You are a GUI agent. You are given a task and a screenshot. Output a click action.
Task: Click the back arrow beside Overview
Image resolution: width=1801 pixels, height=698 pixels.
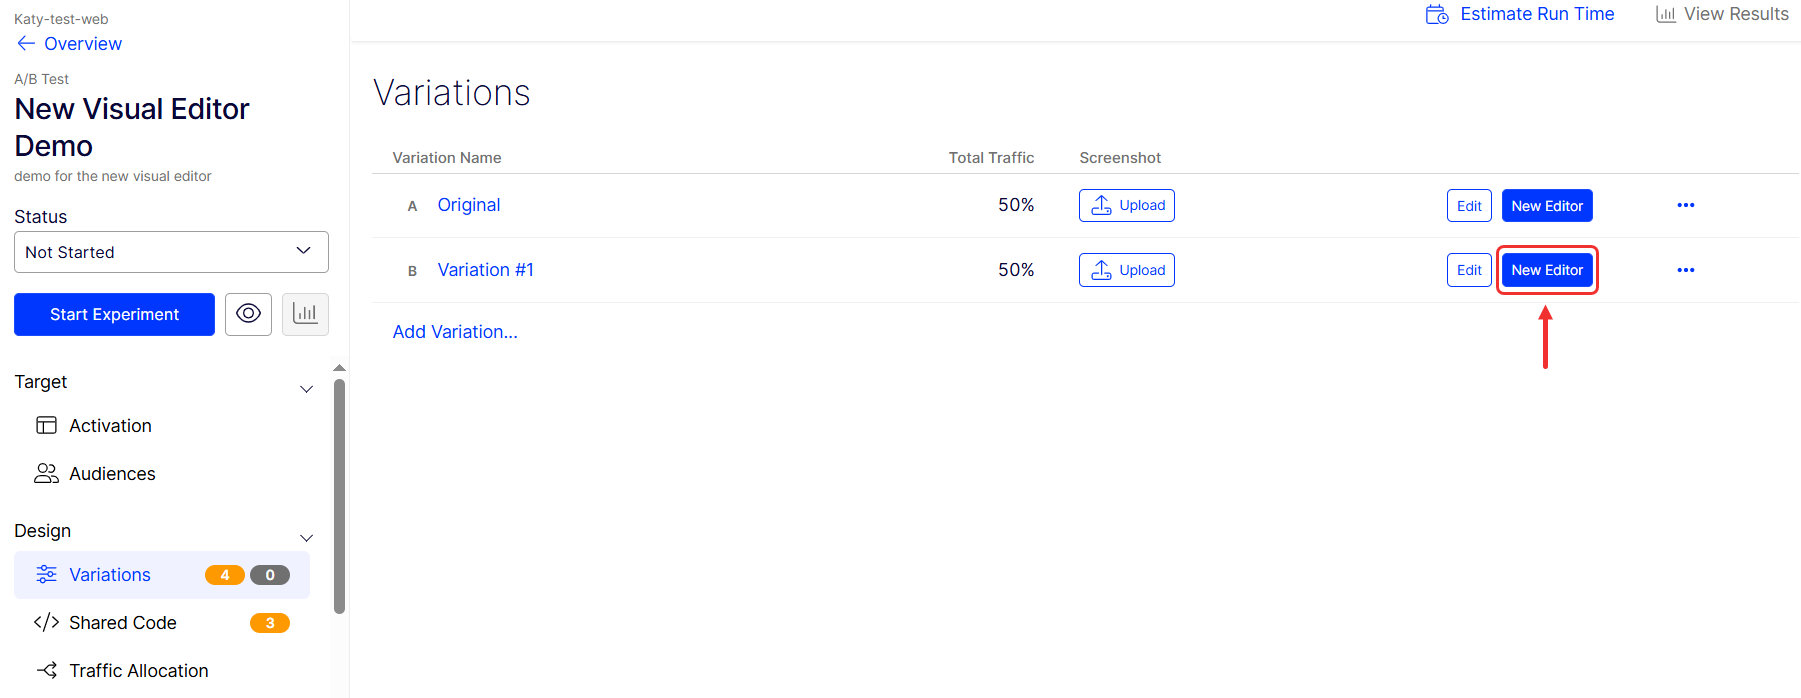click(26, 43)
